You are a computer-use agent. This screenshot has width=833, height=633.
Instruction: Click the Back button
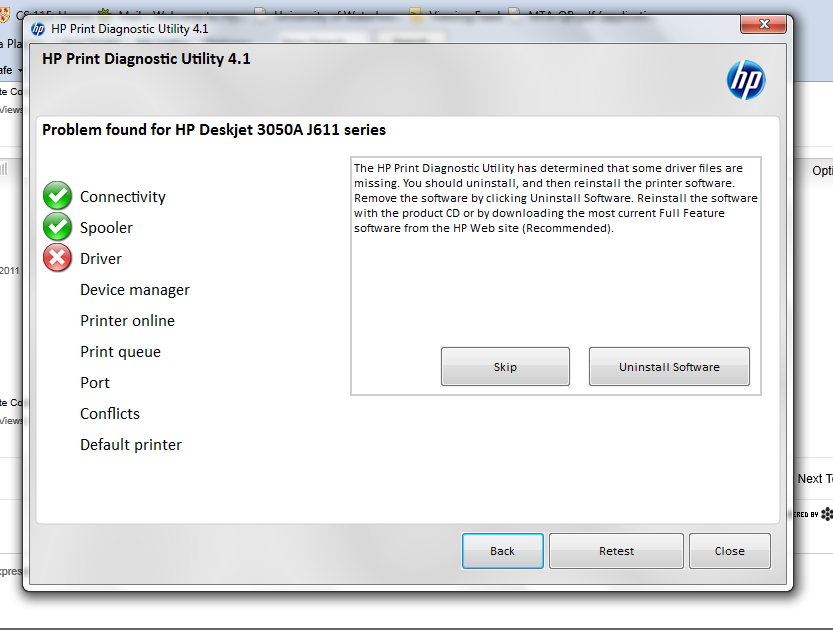(502, 550)
